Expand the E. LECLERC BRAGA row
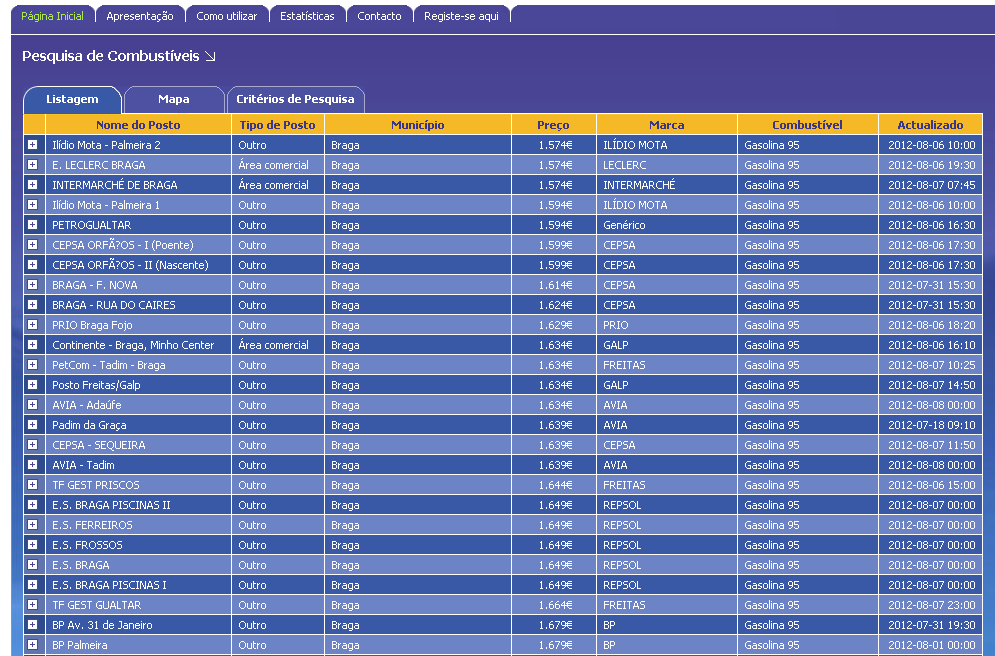 point(32,165)
